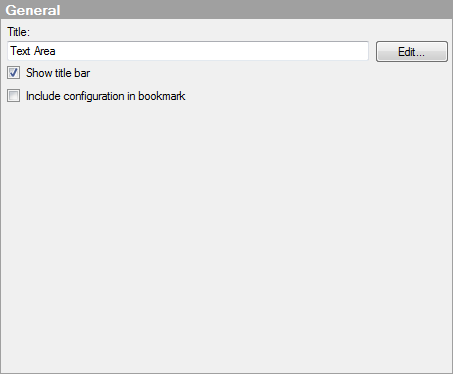Focus the Title text box containing Text Area
453x374 pixels.
click(188, 51)
